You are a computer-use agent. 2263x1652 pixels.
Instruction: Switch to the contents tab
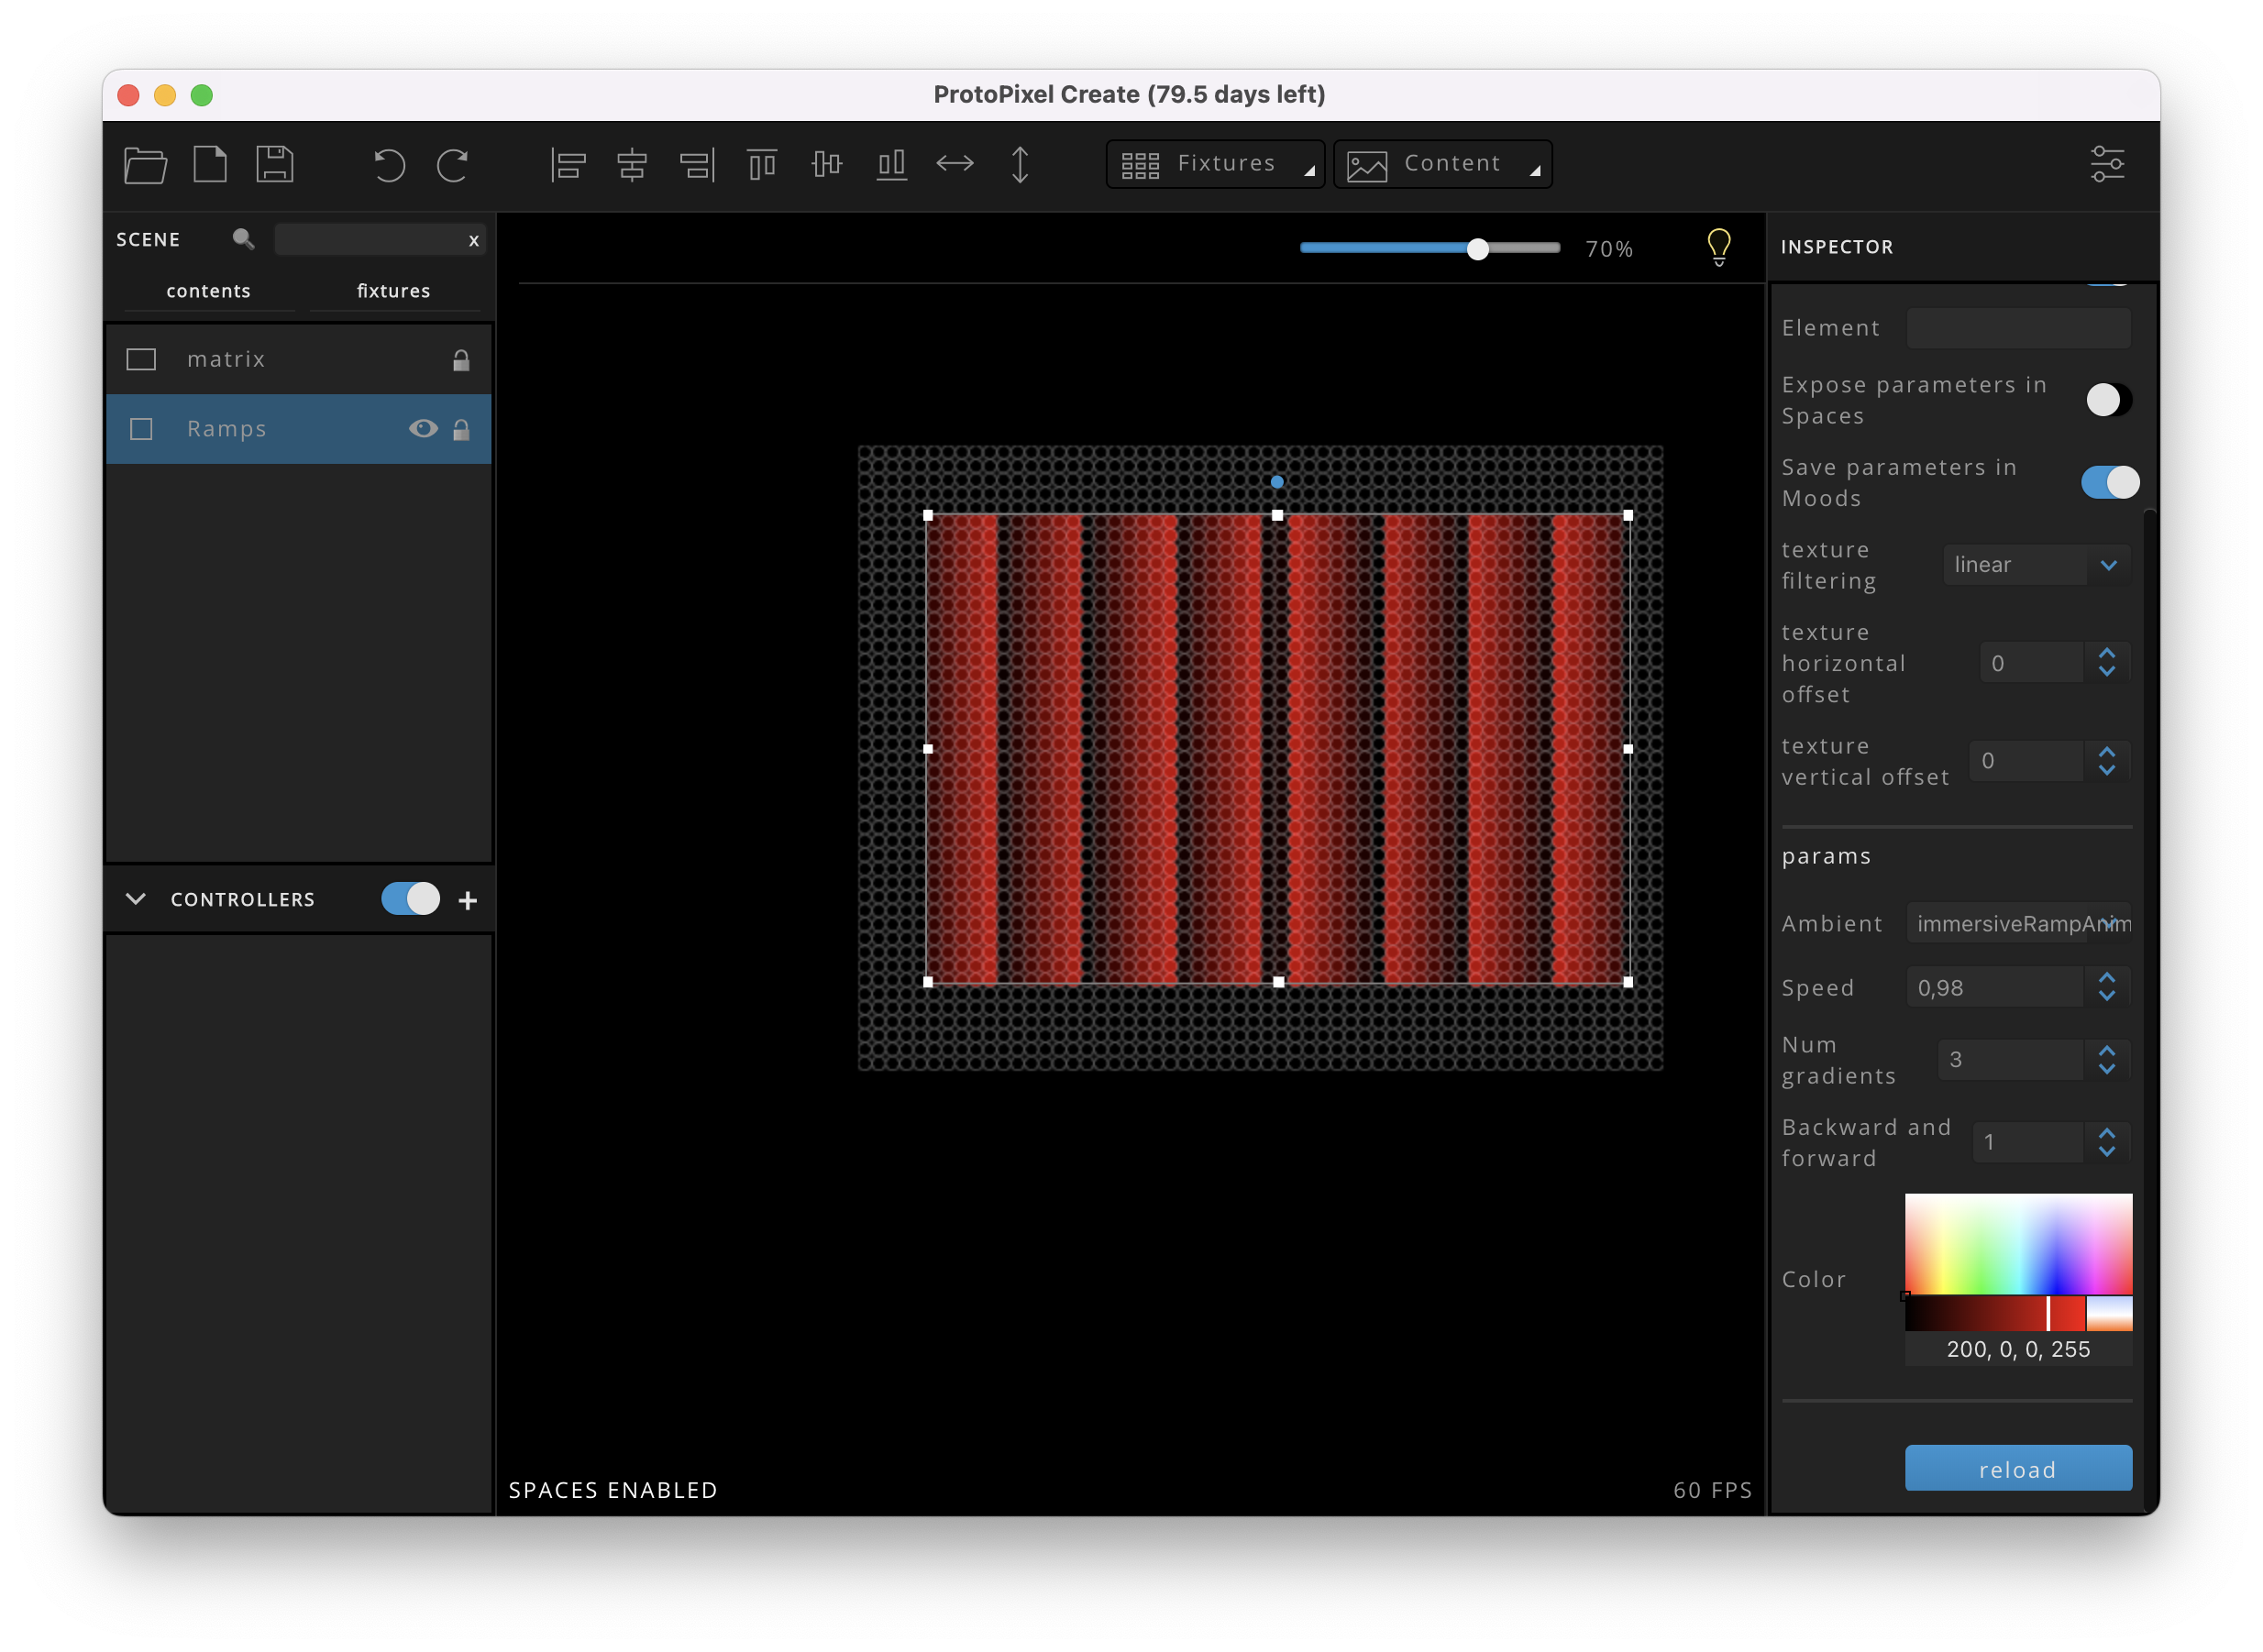click(208, 291)
